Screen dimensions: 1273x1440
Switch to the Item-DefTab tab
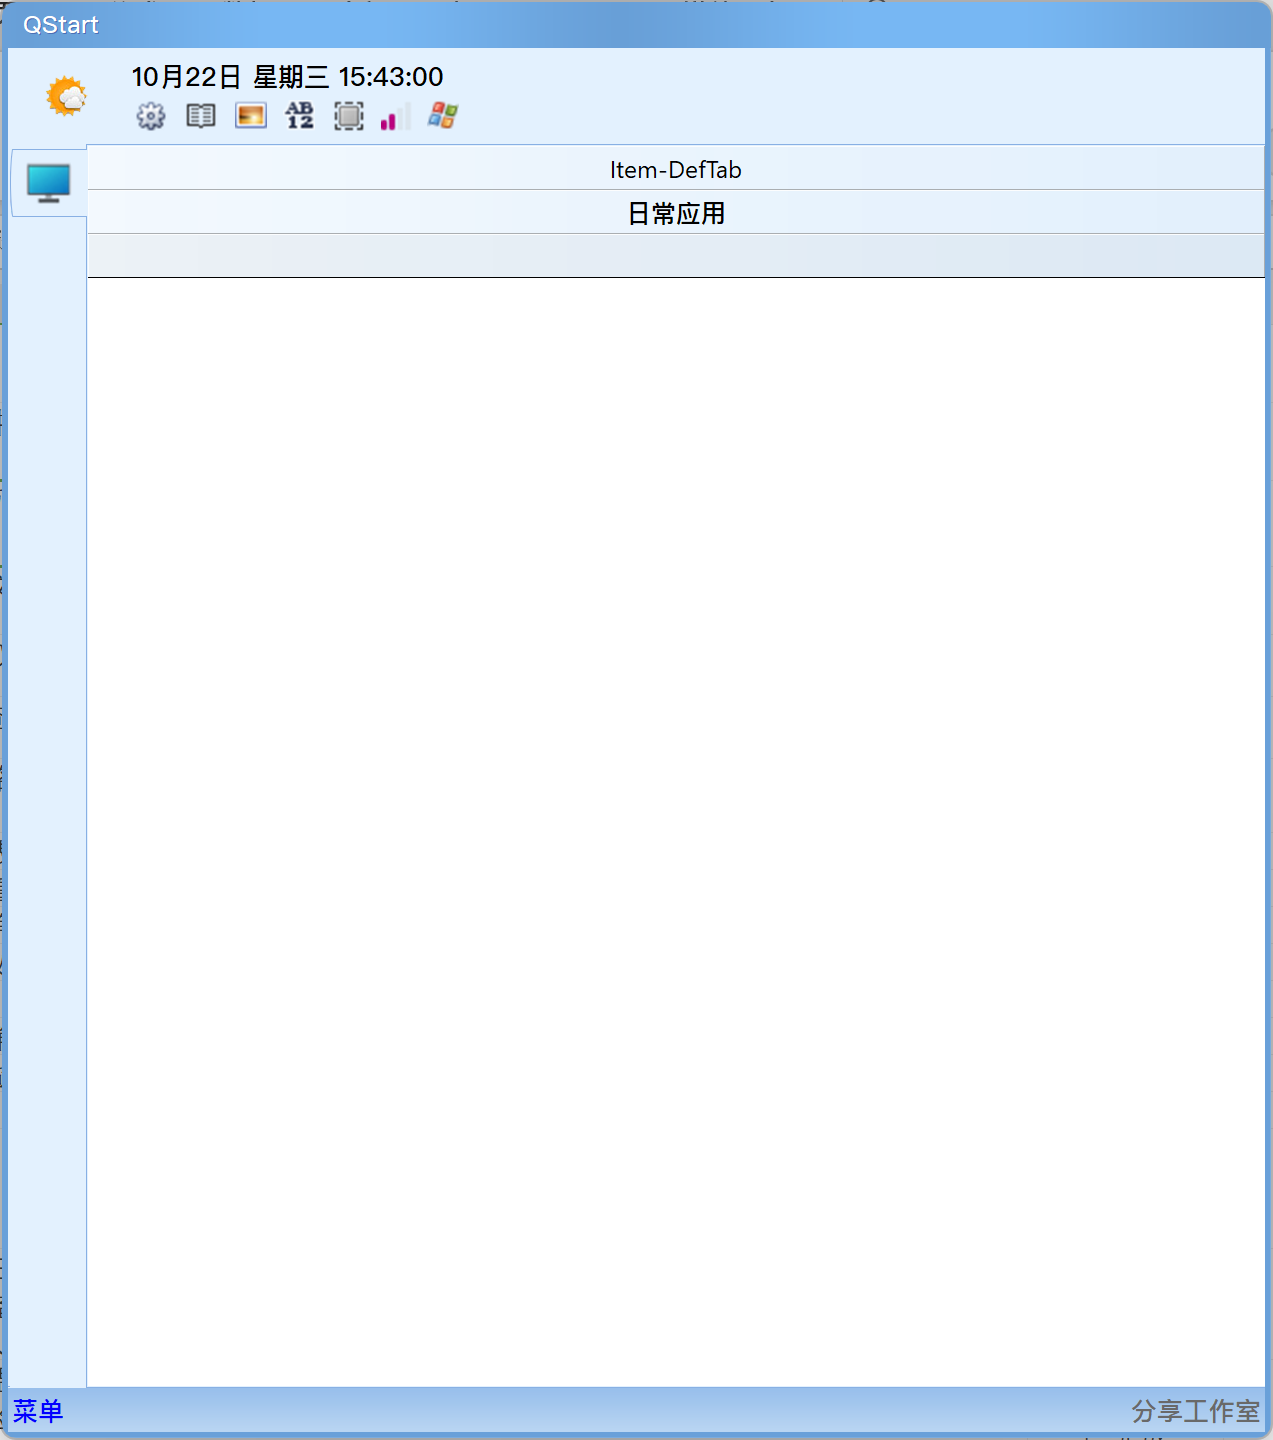pos(677,169)
